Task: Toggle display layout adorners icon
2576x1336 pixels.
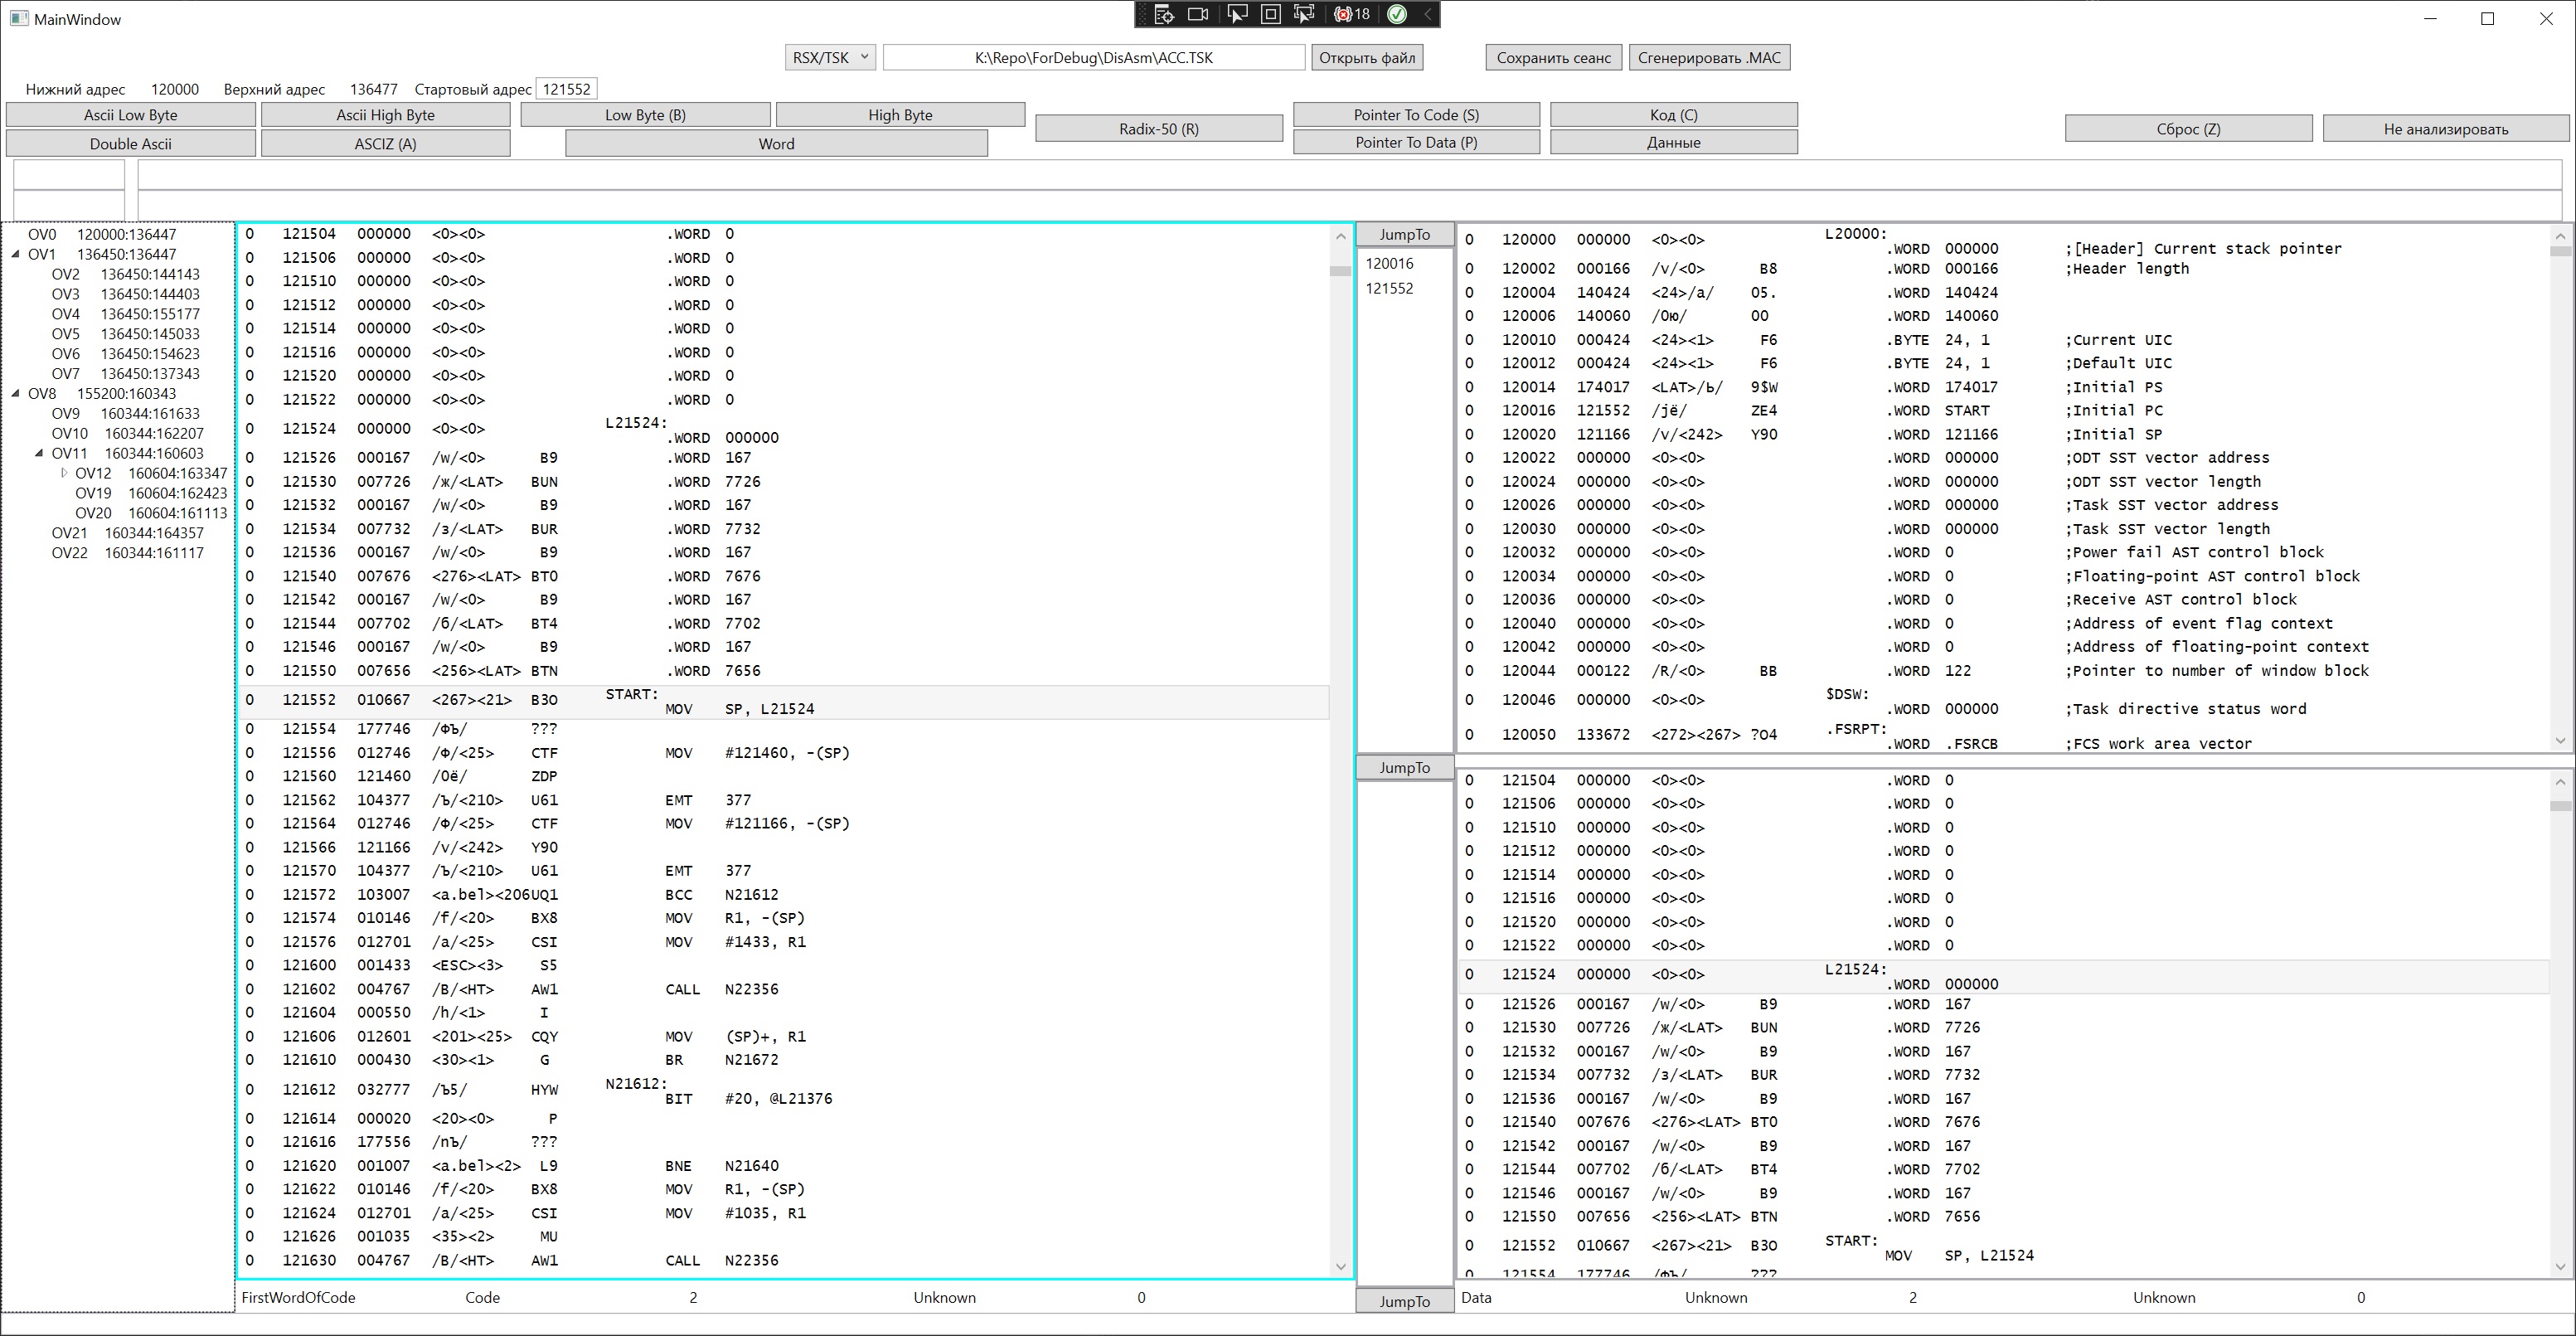Action: click(1271, 14)
